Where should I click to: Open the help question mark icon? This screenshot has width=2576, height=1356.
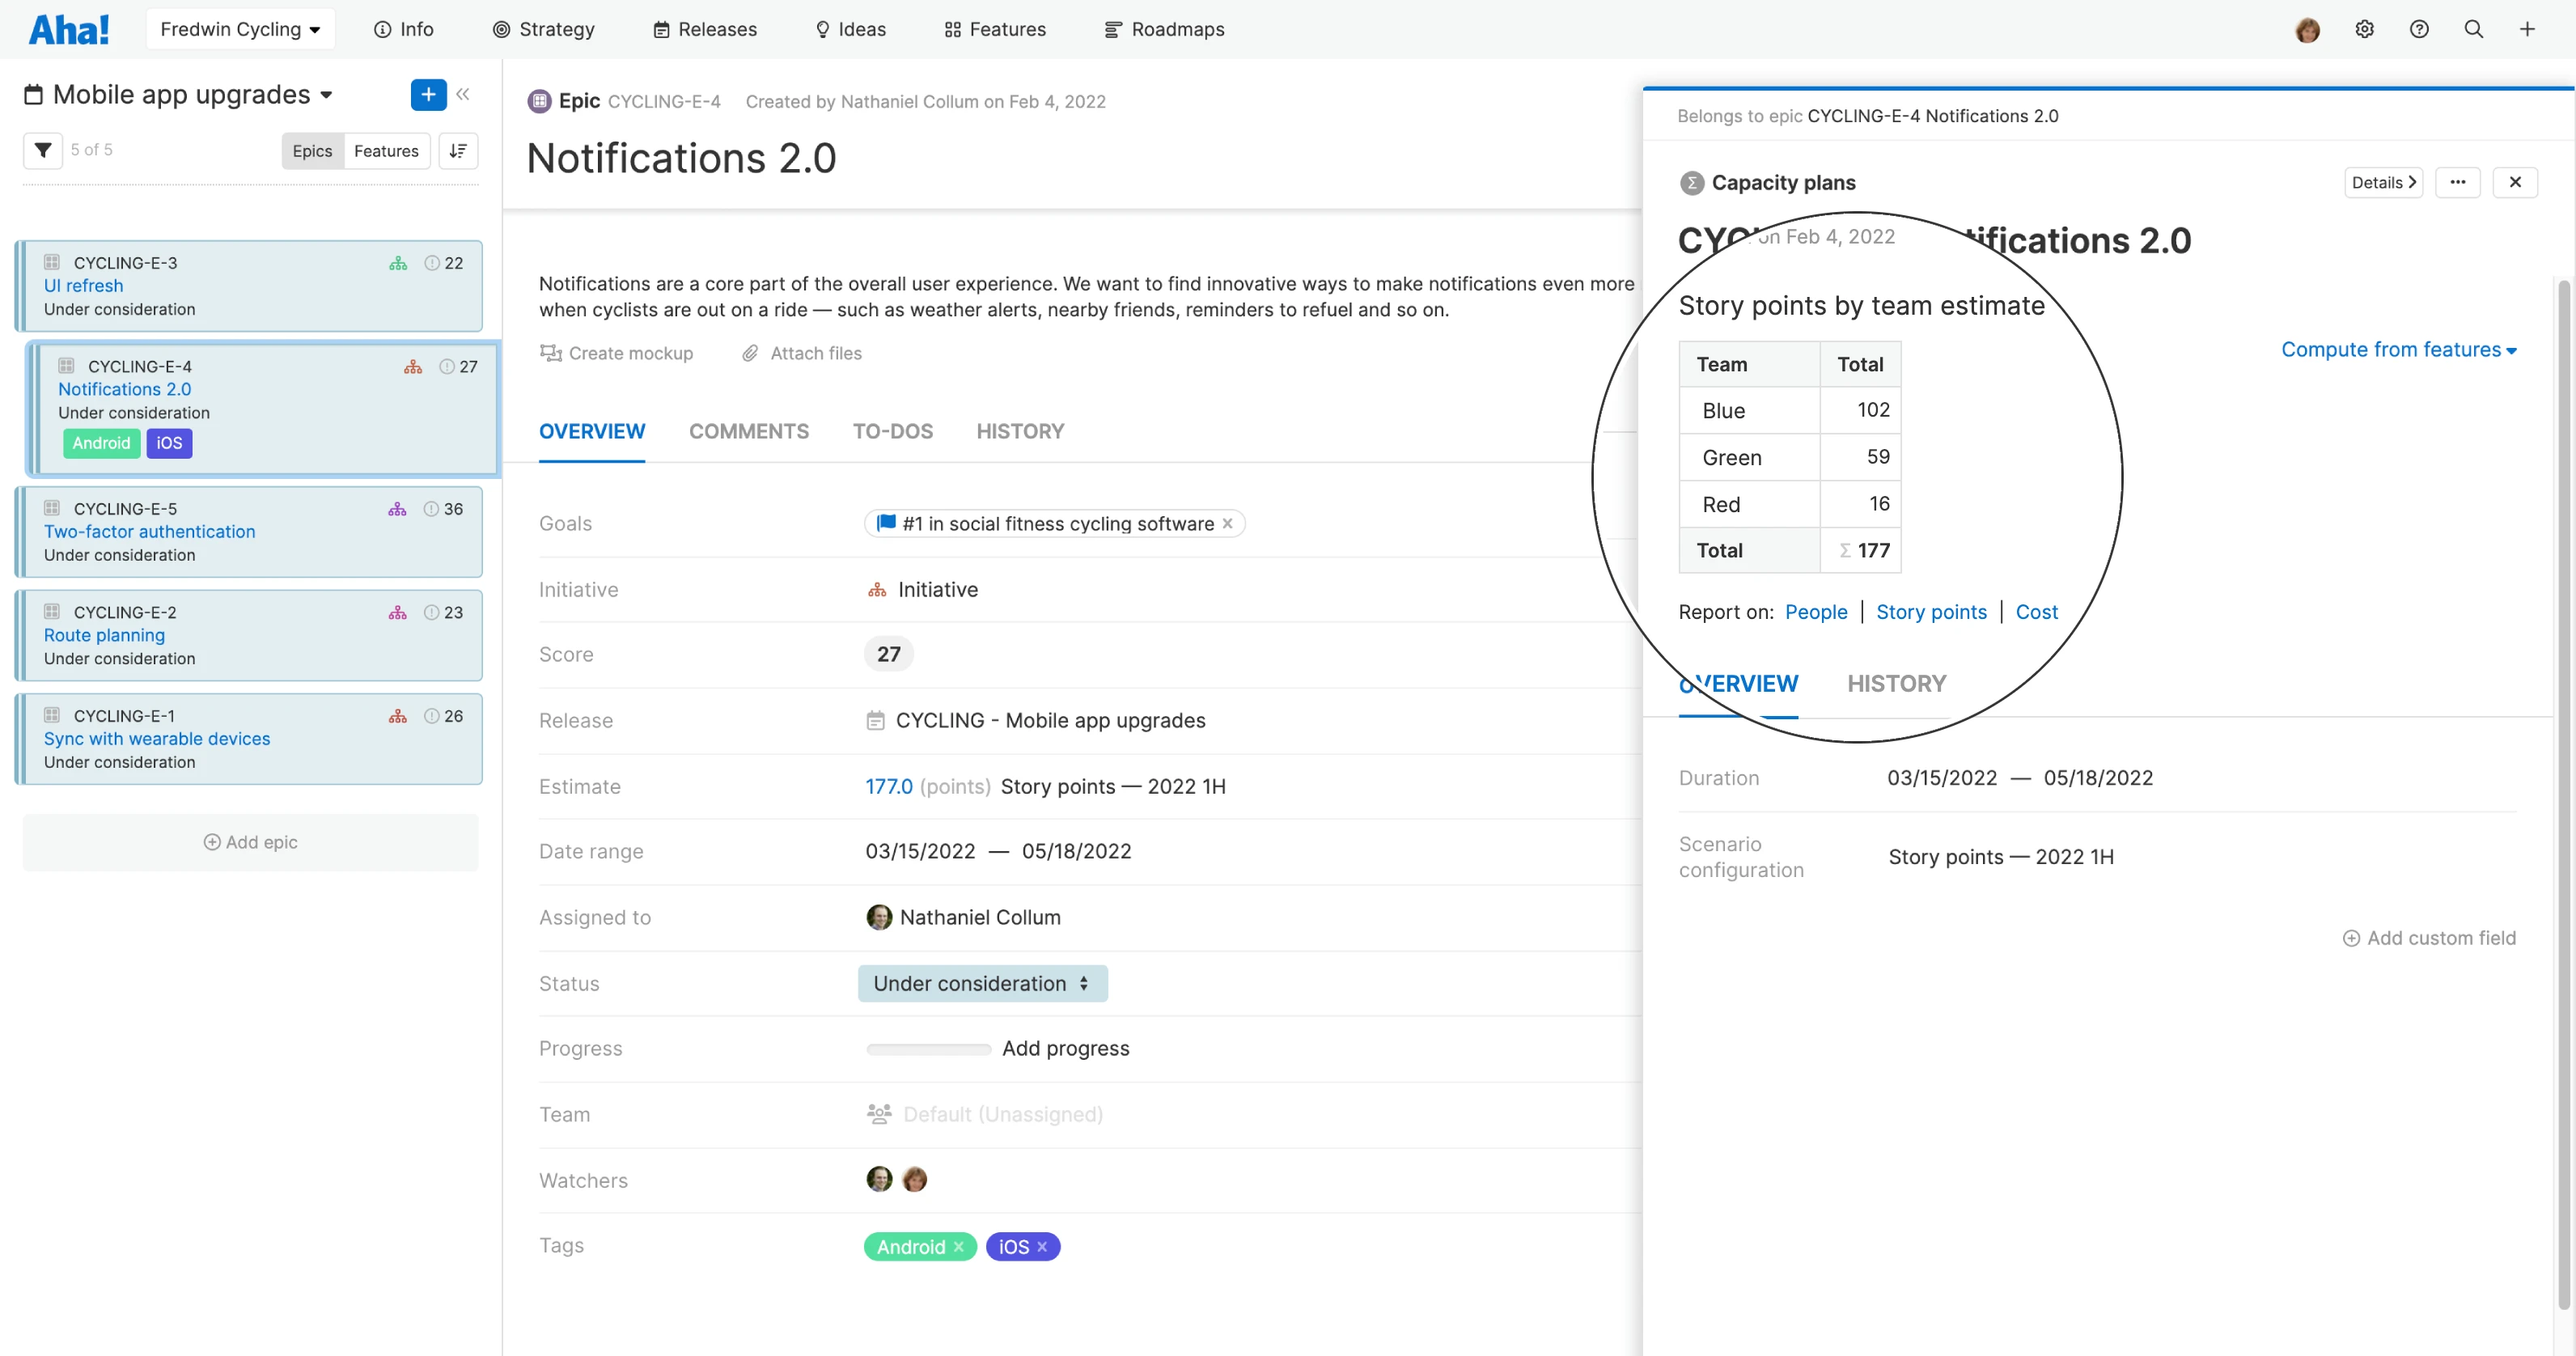click(x=2418, y=29)
